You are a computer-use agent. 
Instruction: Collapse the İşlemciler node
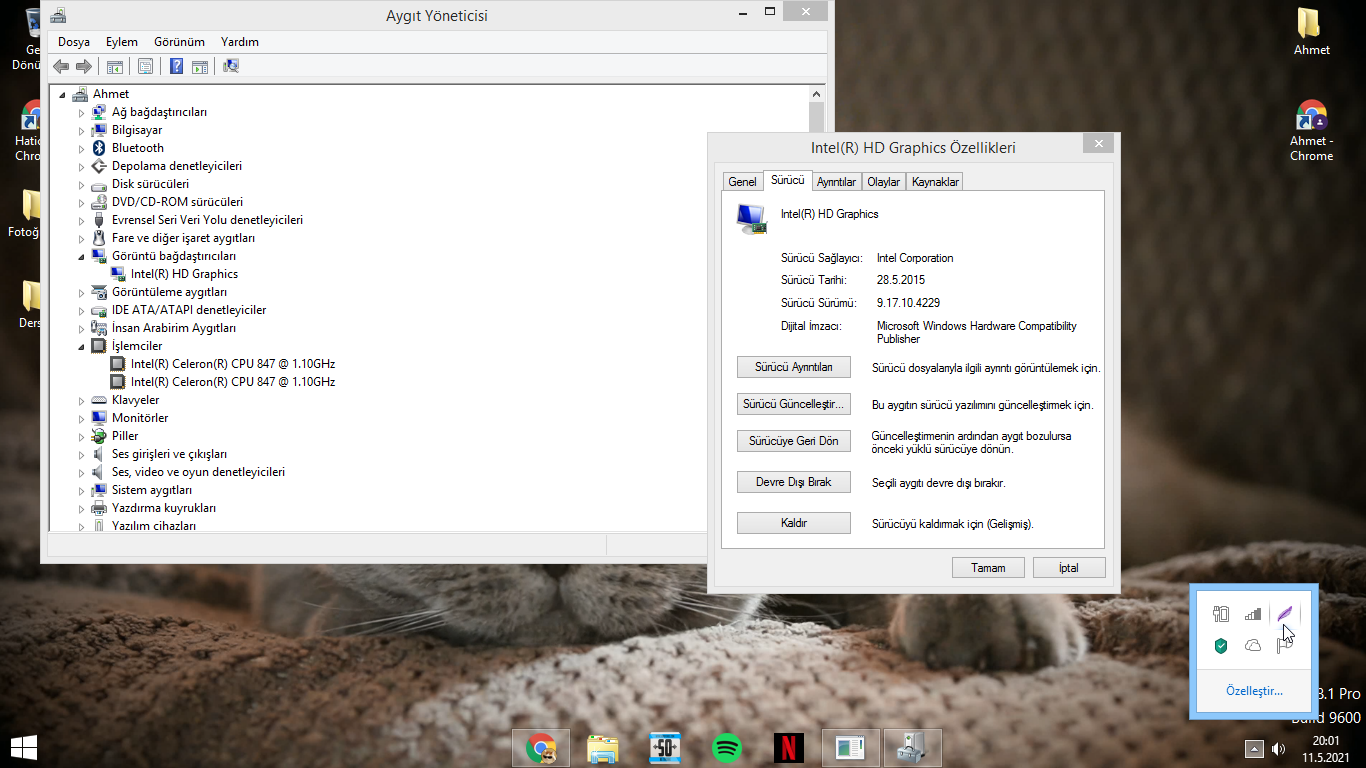pos(82,347)
